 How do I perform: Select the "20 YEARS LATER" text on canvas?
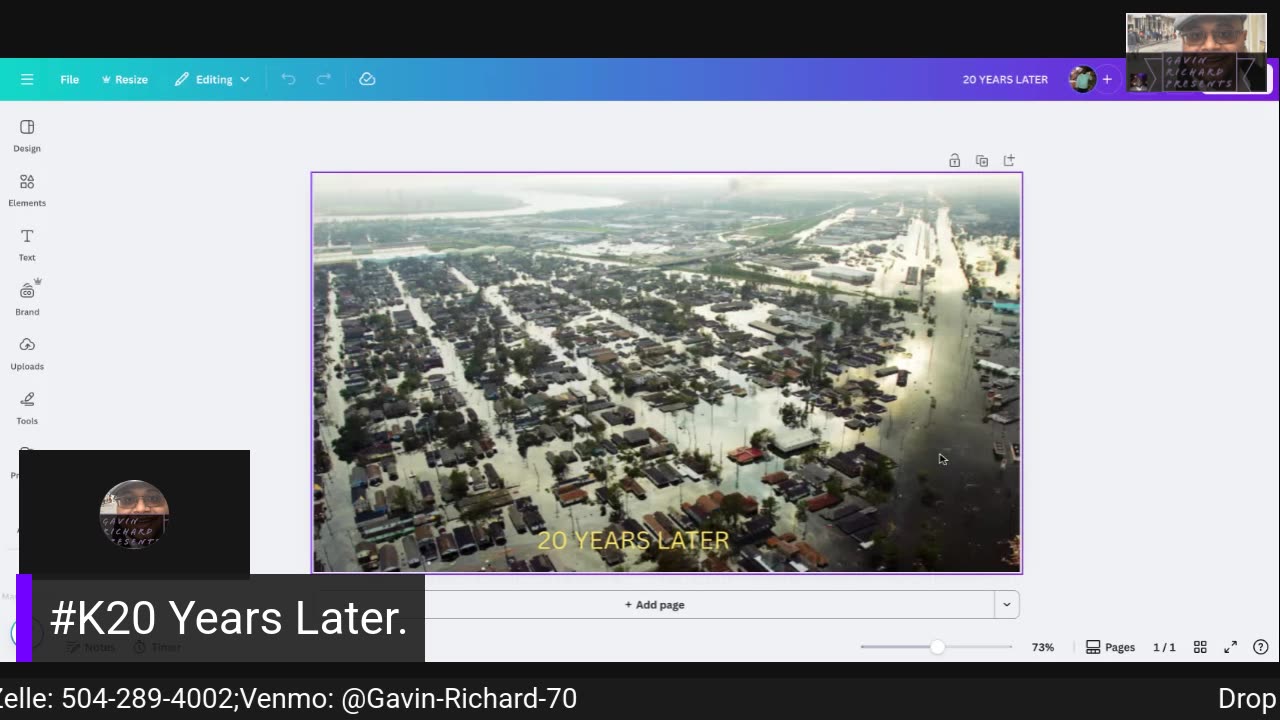point(634,540)
